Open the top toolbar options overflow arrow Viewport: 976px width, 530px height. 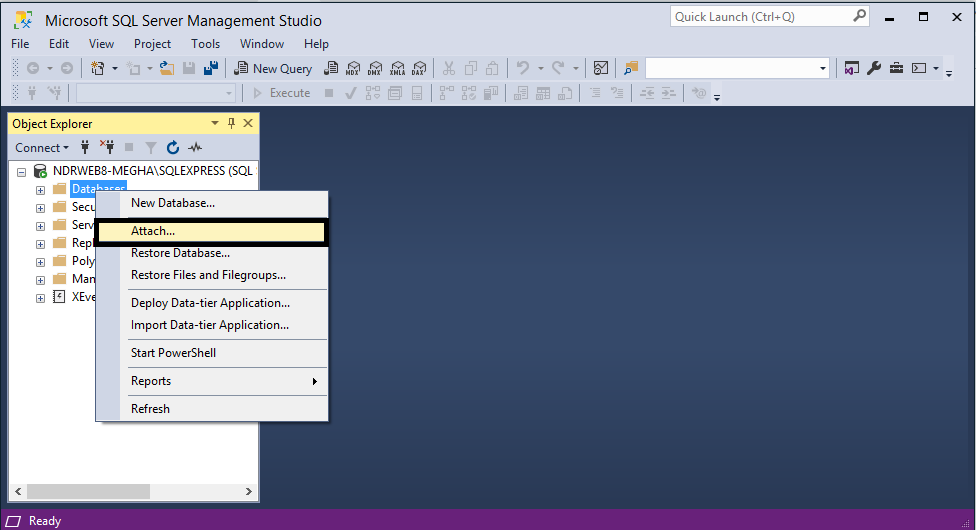pyautogui.click(x=949, y=73)
